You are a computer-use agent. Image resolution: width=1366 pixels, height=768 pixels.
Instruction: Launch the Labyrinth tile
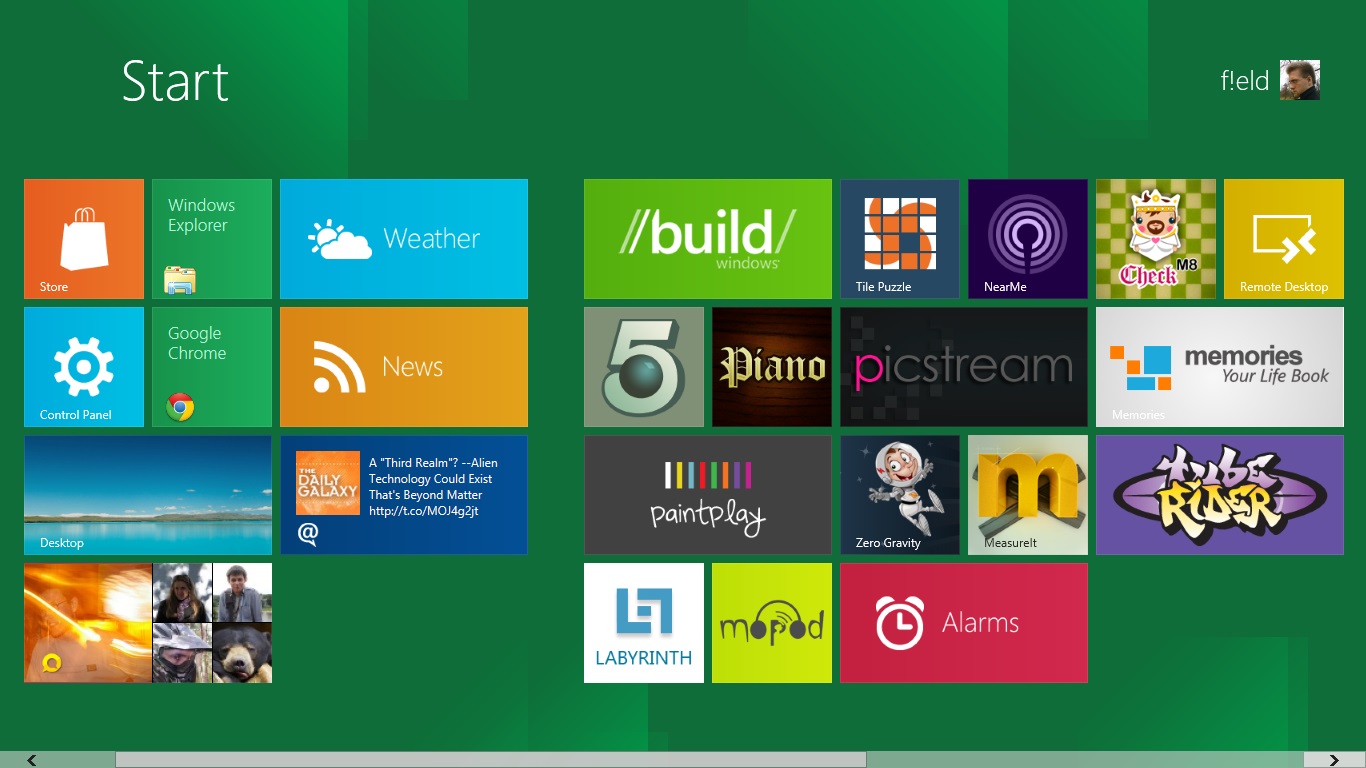644,623
